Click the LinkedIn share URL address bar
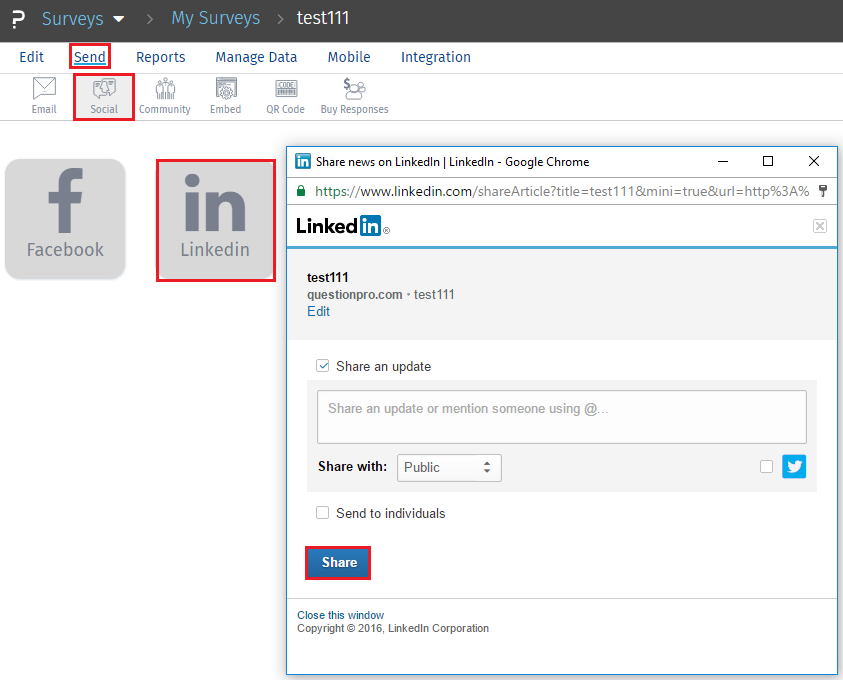 point(561,191)
